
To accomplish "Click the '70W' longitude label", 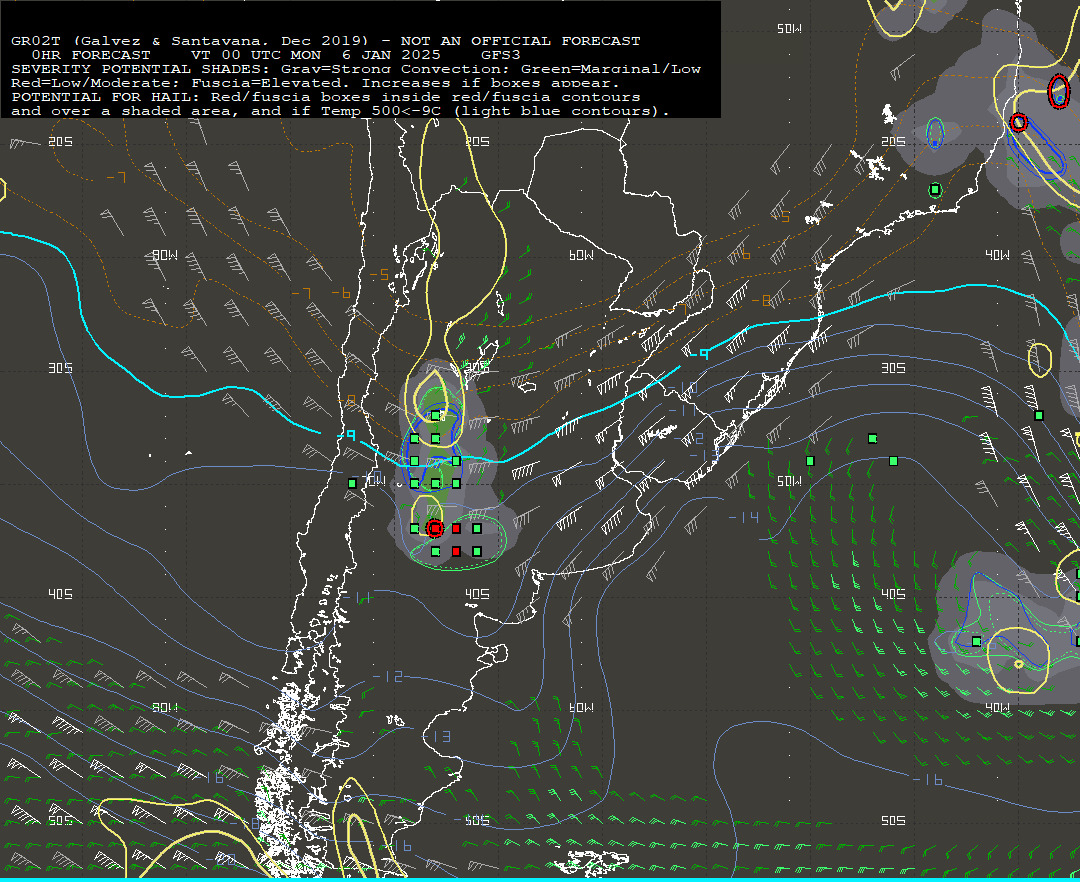I will coord(374,480).
